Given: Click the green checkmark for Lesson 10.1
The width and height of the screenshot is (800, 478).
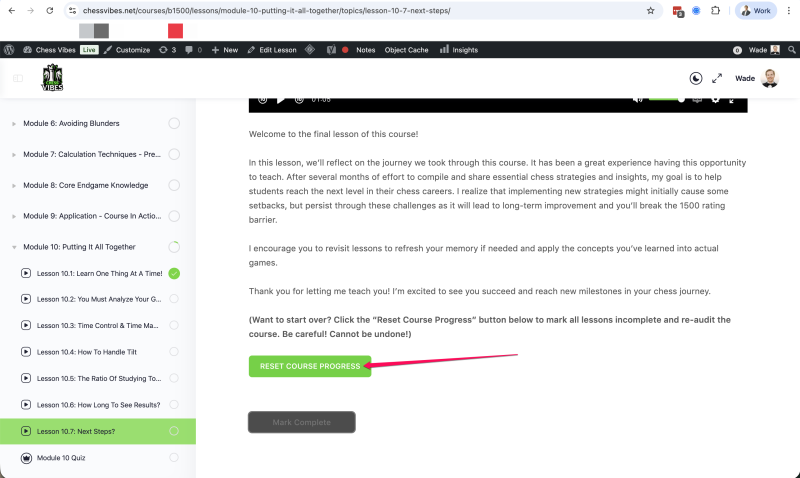Looking at the screenshot, I should tap(174, 273).
